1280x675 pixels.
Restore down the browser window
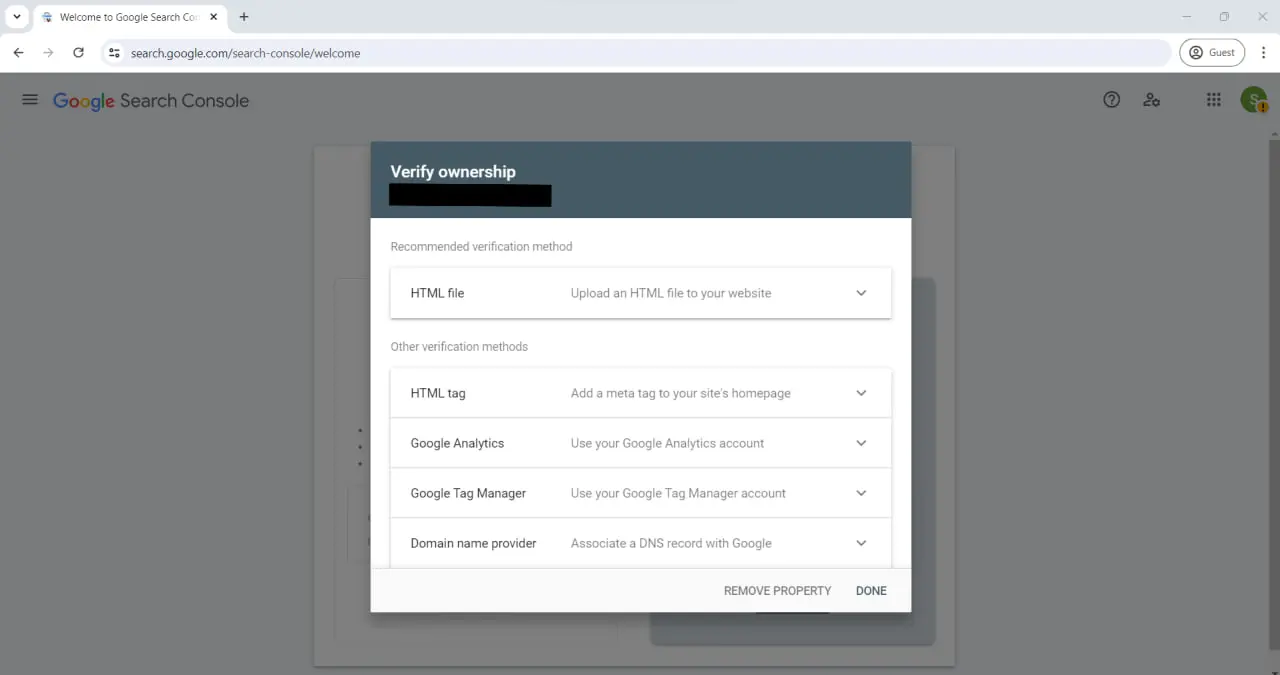pyautogui.click(x=1224, y=17)
